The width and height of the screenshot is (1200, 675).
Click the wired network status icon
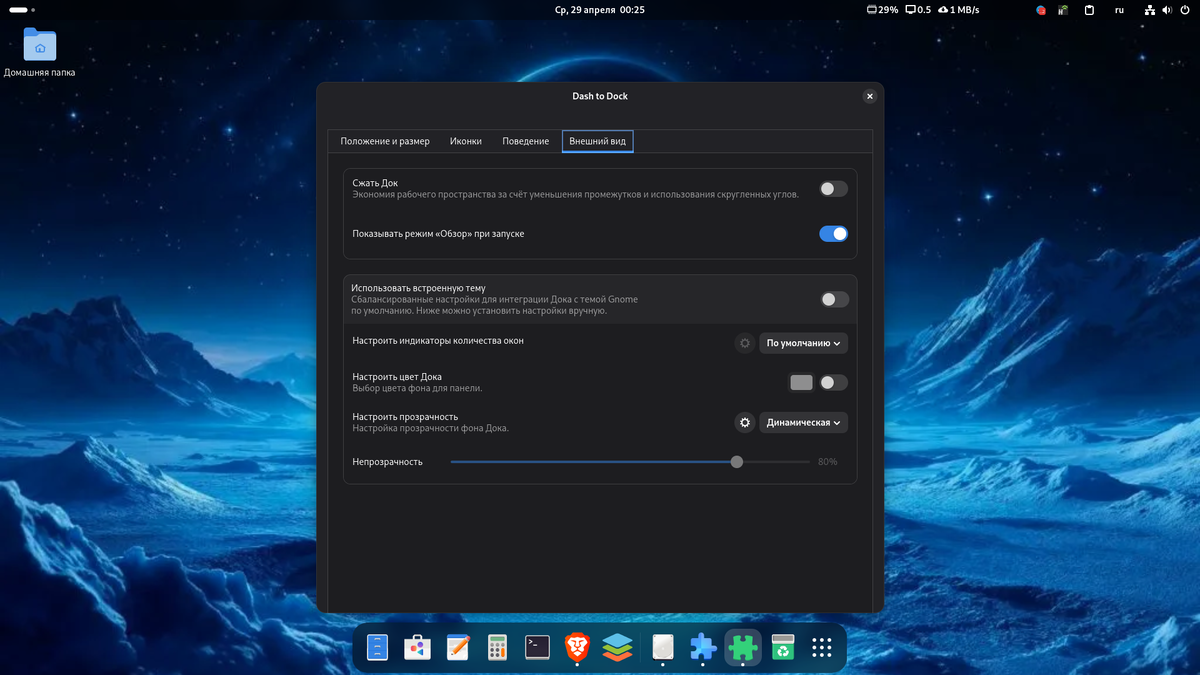[1149, 10]
